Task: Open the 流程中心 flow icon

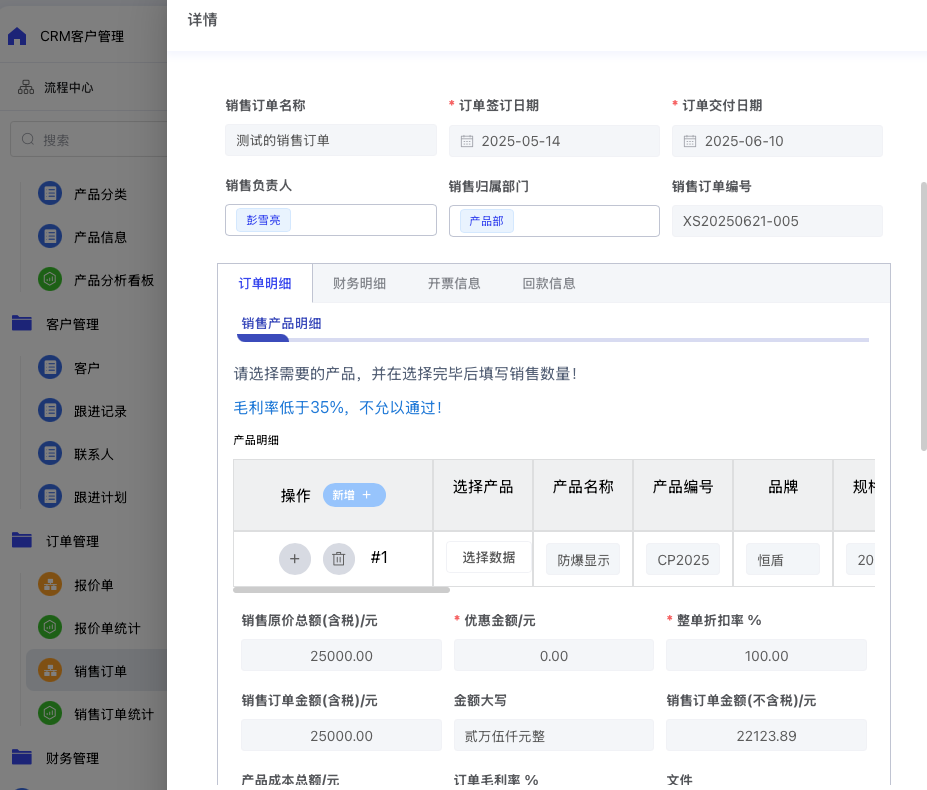Action: click(x=25, y=88)
